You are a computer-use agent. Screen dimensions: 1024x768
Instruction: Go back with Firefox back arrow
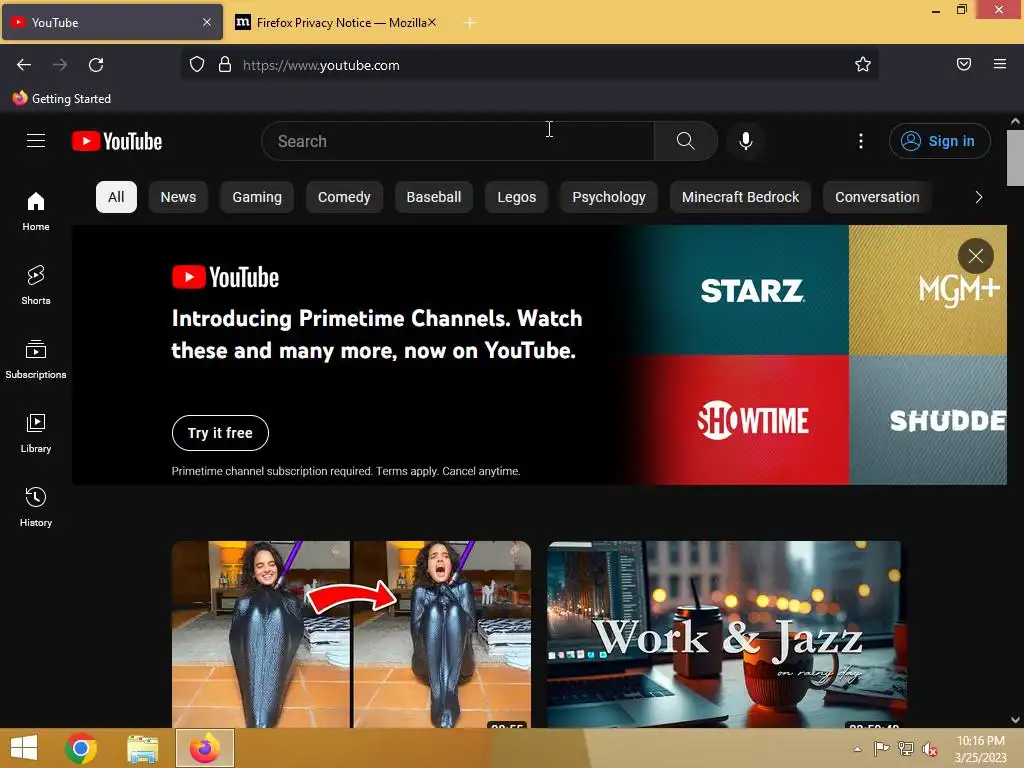pyautogui.click(x=24, y=65)
